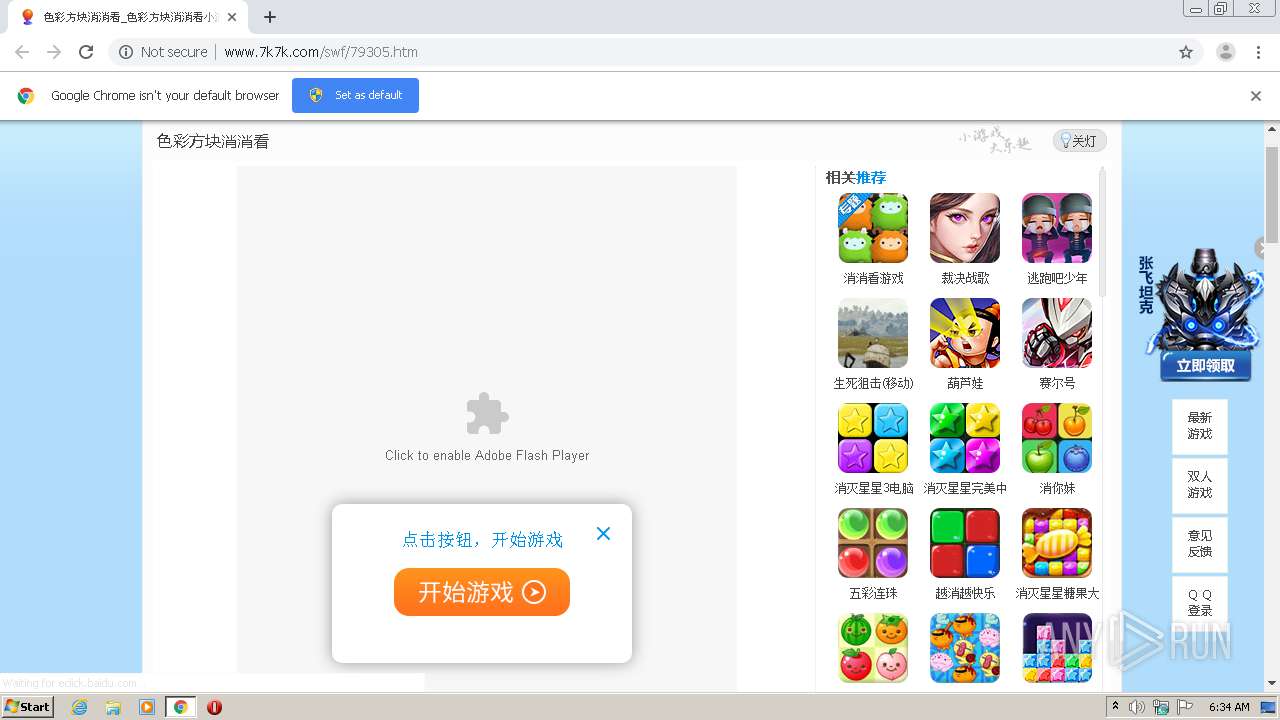Dismiss the default browser notification bar

coord(1256,96)
